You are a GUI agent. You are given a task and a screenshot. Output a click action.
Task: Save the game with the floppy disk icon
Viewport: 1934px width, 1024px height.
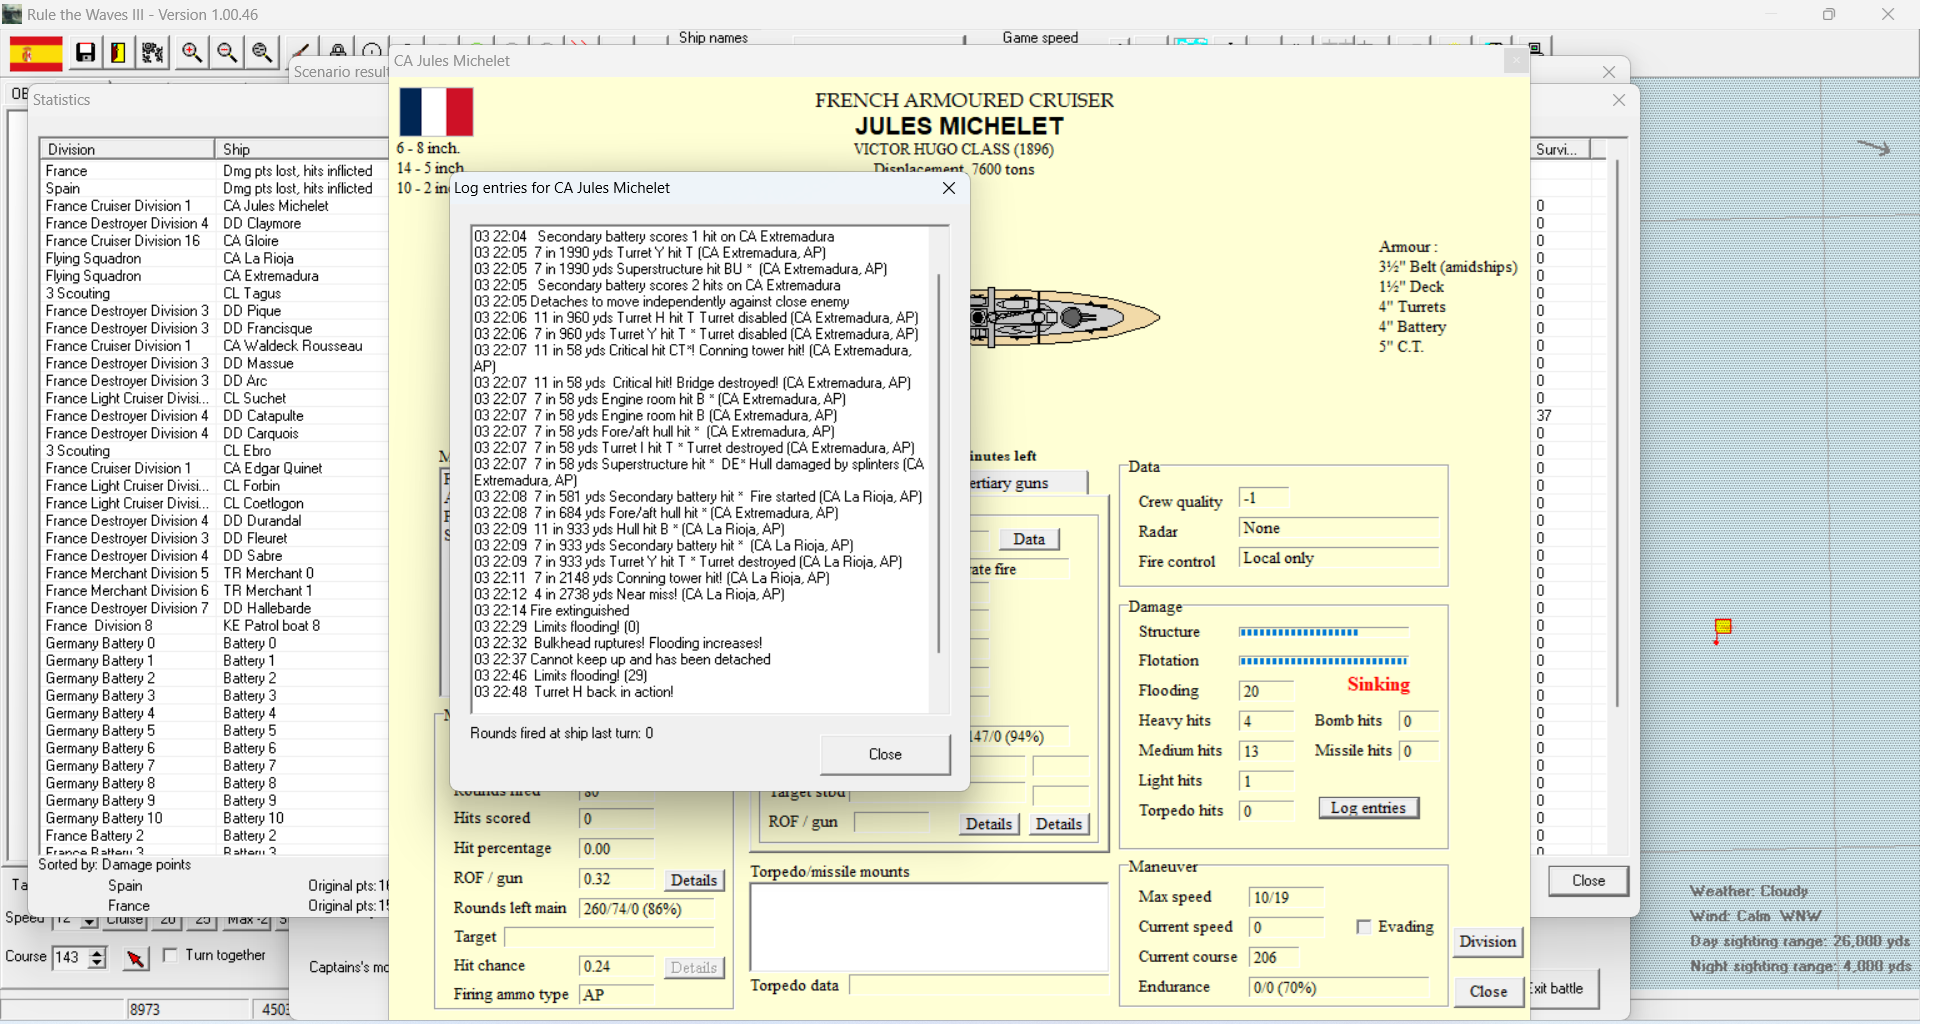(86, 53)
